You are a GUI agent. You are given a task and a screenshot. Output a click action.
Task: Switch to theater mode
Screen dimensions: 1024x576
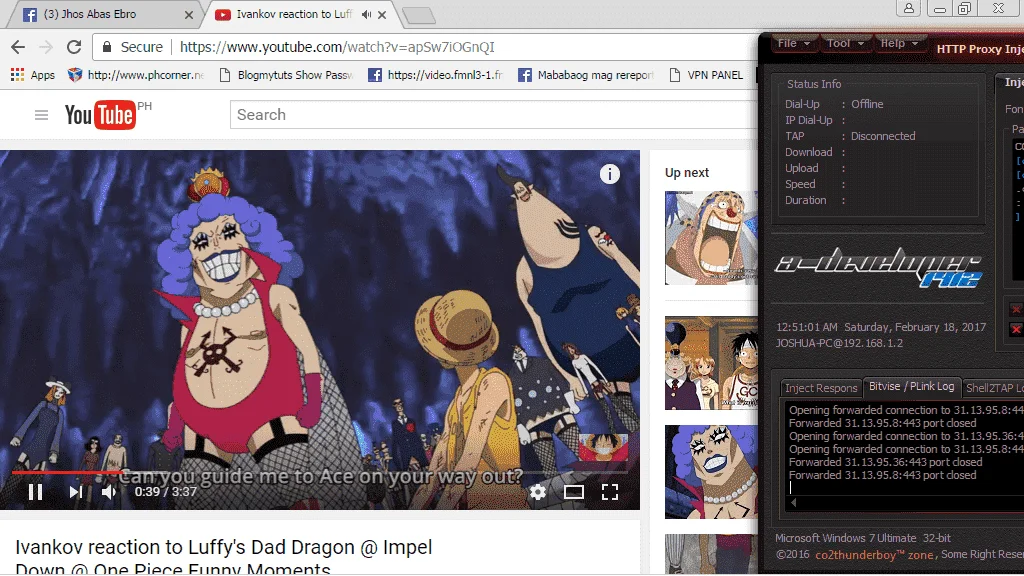[574, 492]
